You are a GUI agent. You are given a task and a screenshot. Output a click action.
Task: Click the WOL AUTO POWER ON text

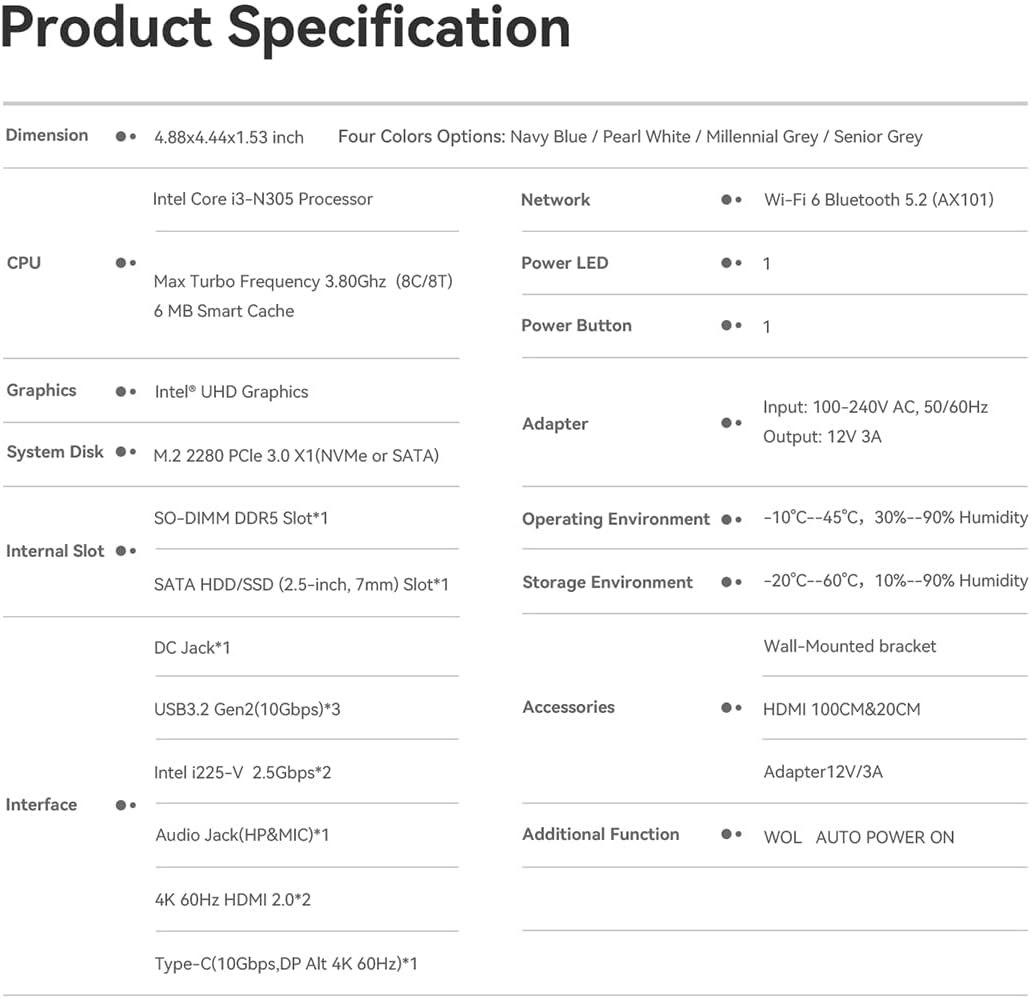[x=858, y=837]
